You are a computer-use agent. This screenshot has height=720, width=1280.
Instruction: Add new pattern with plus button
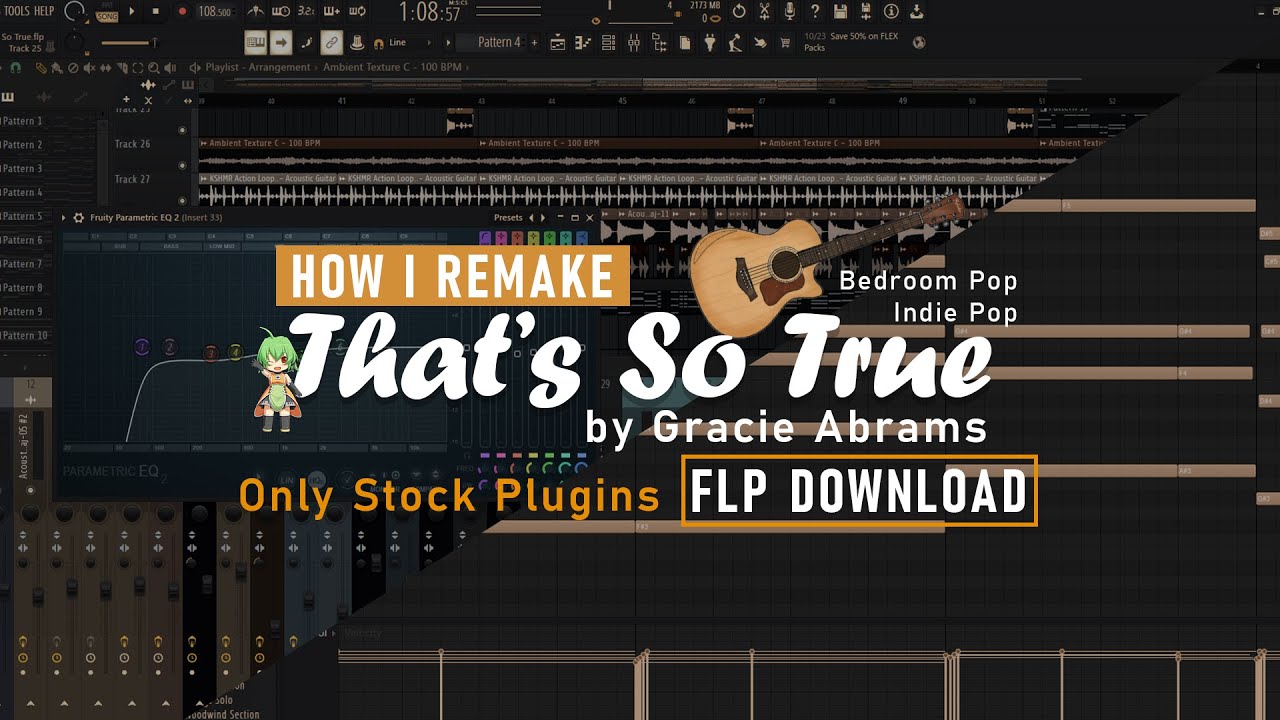(534, 43)
